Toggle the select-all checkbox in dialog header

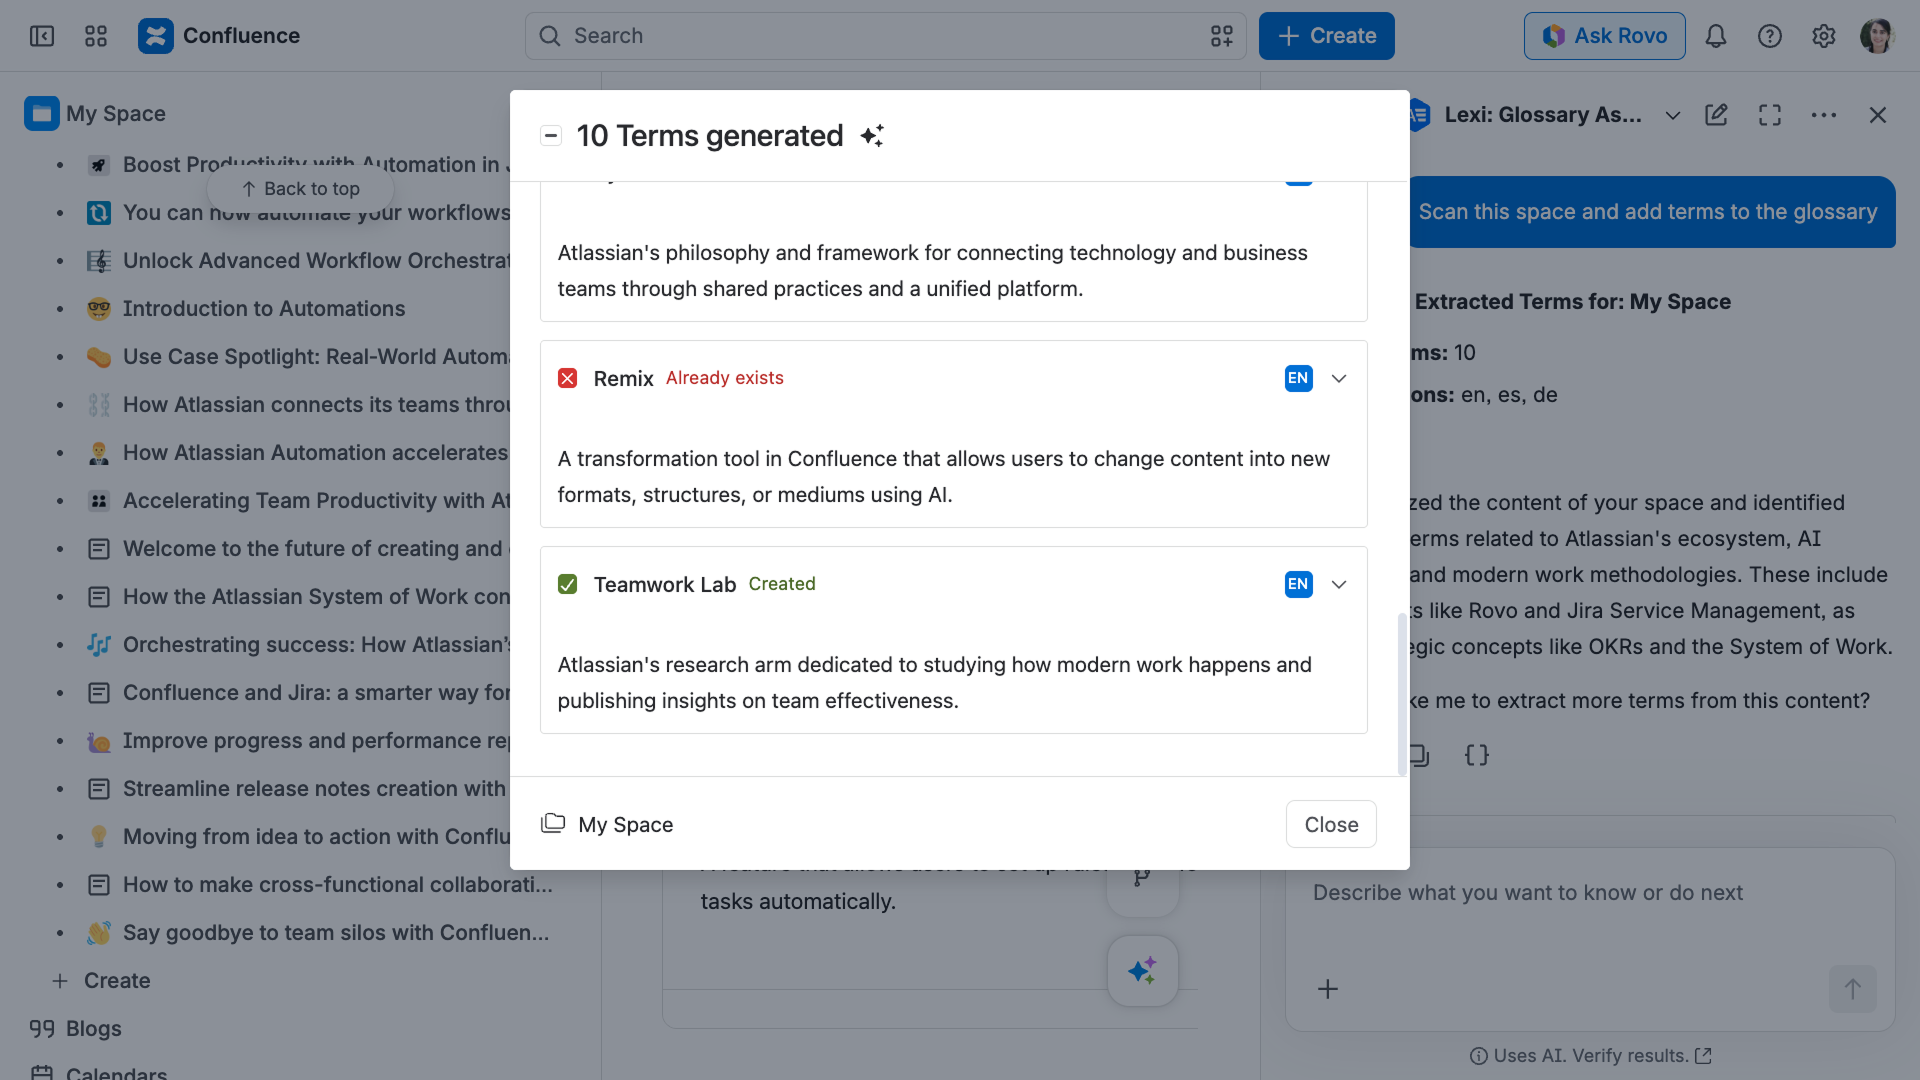(x=550, y=136)
